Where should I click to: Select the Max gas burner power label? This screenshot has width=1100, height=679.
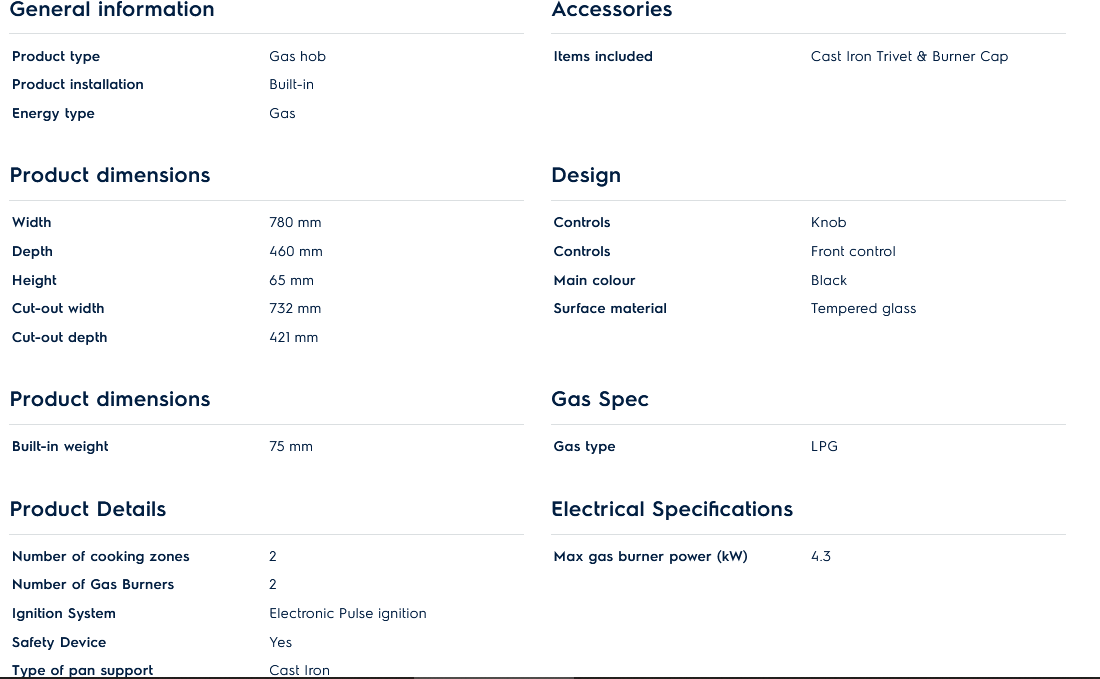tap(650, 556)
